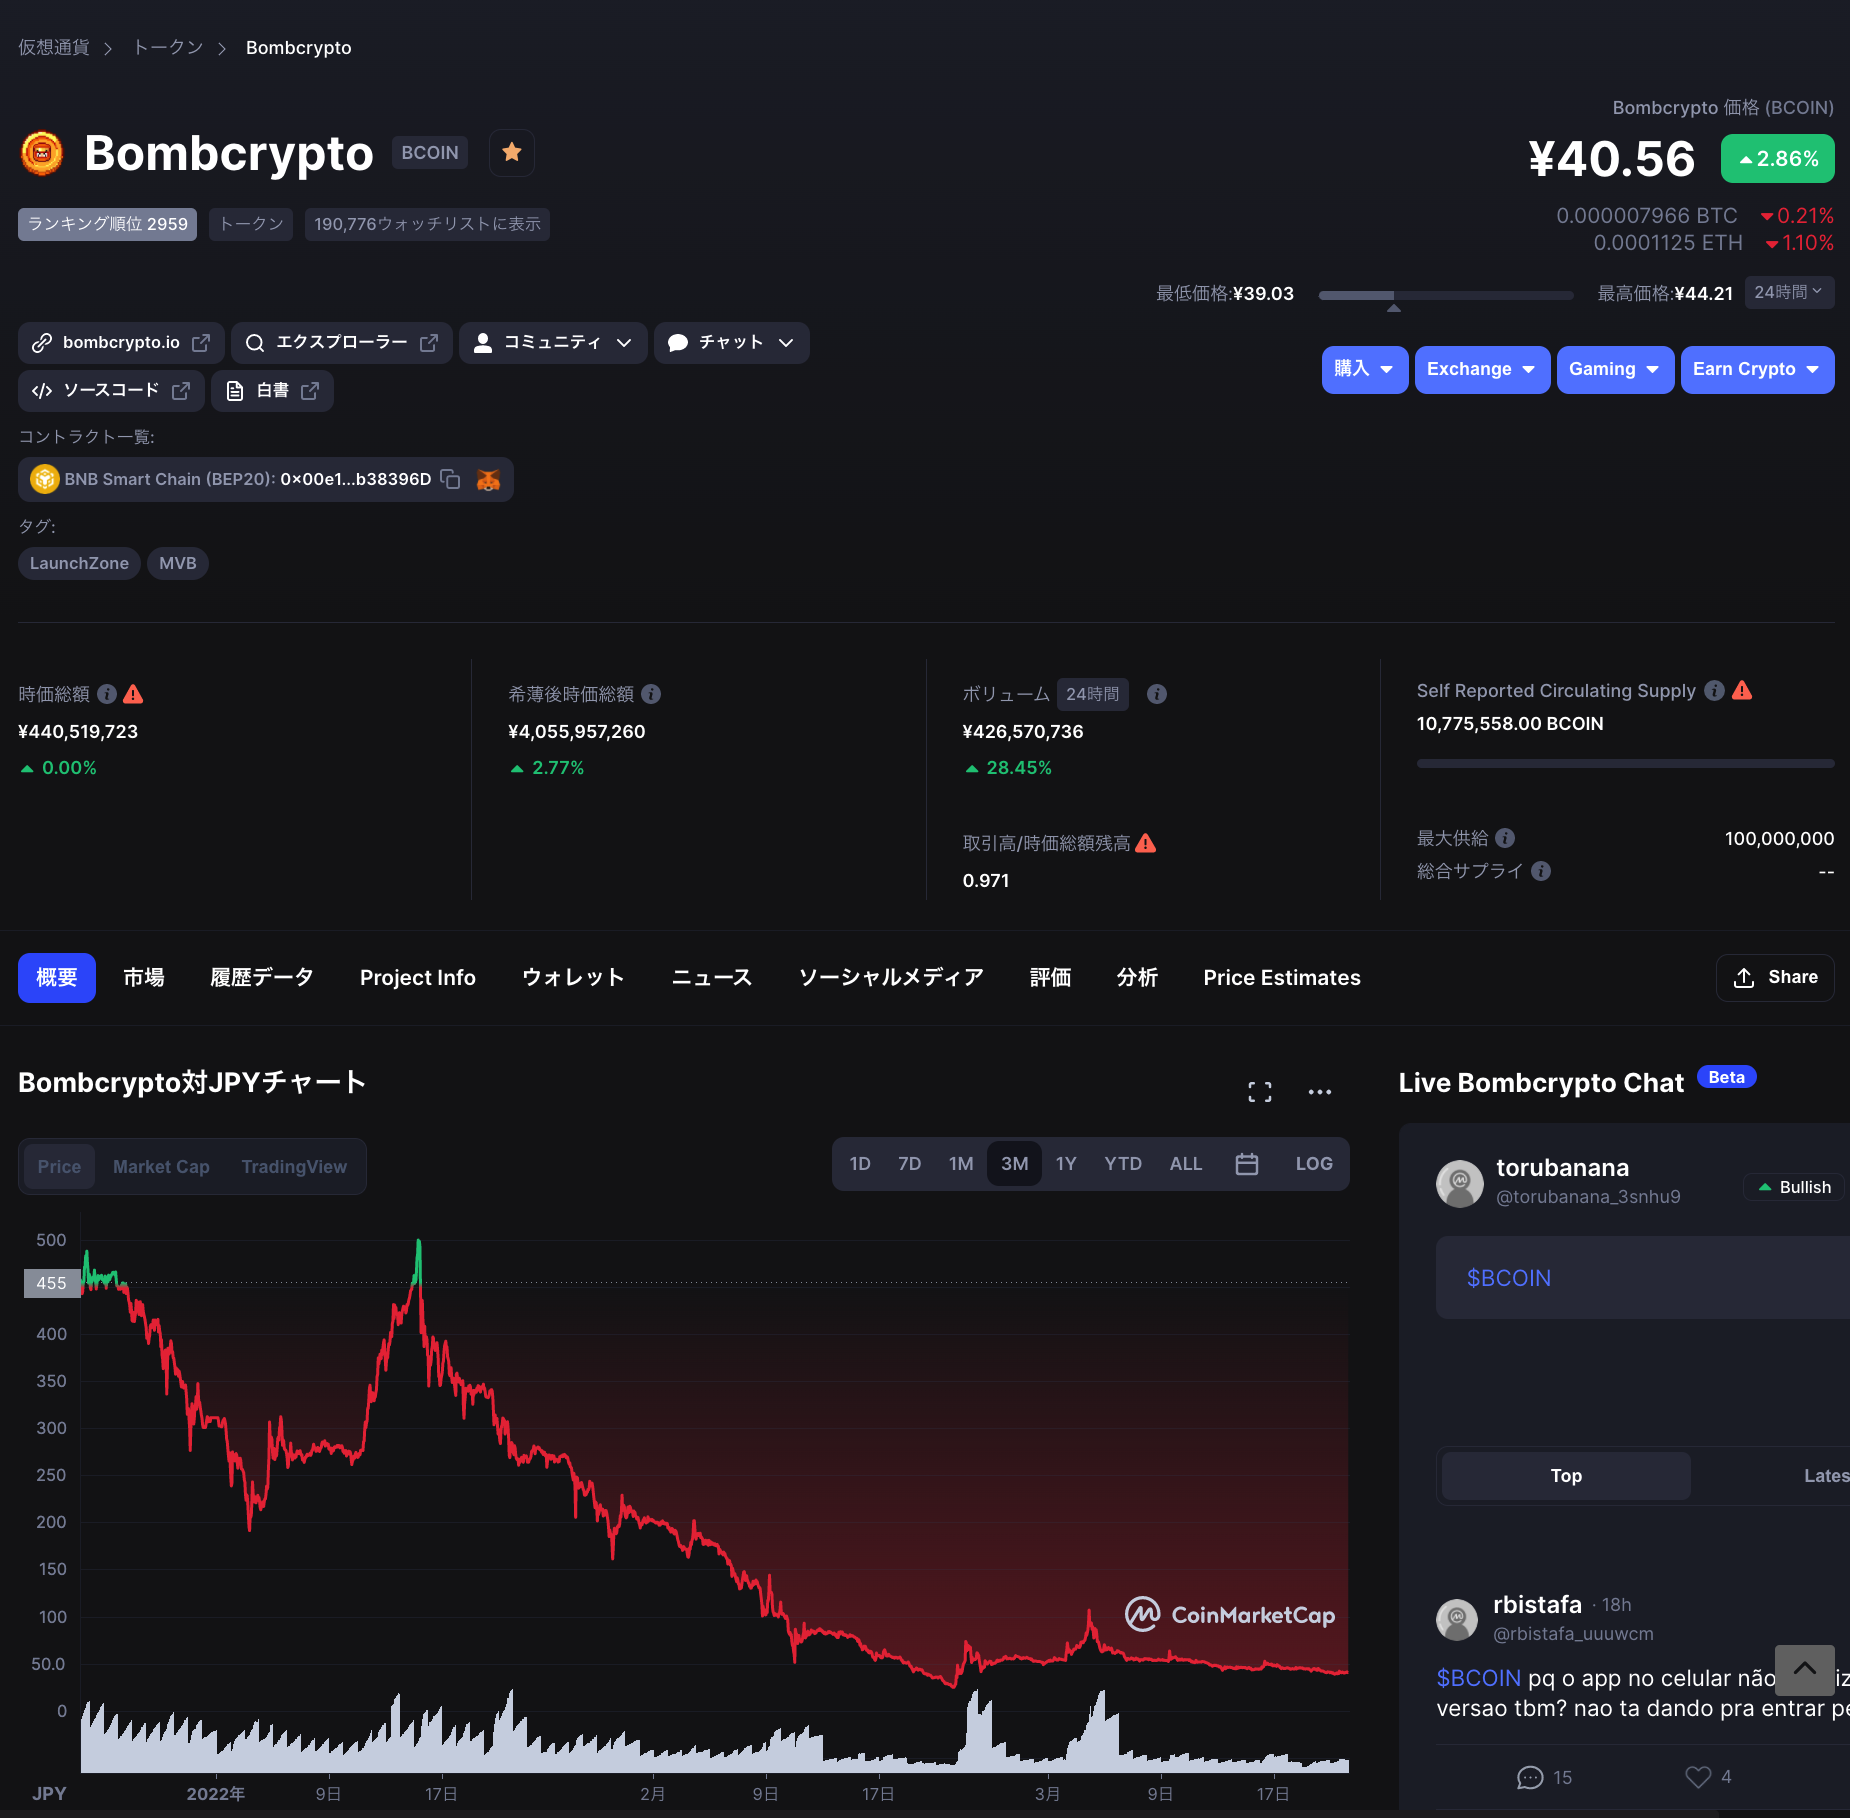1850x1818 pixels.
Task: Switch chart to Price view
Action: pos(59,1167)
